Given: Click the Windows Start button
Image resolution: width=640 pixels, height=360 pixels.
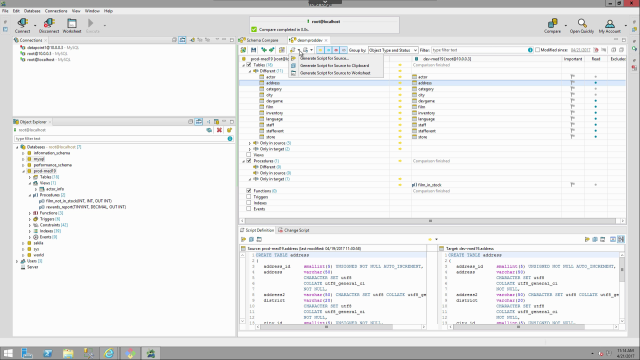Looking at the screenshot, I should (8, 353).
